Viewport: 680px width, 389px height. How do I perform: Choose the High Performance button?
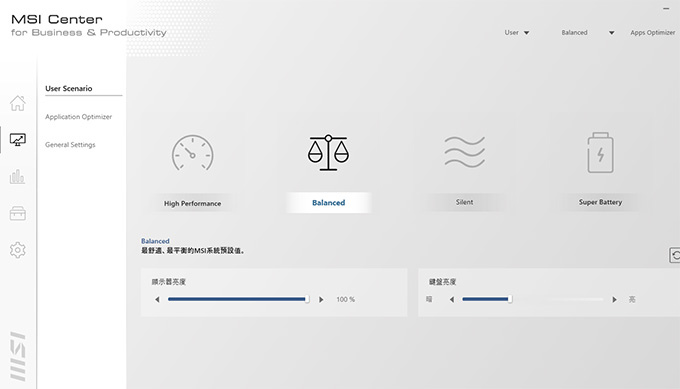193,203
